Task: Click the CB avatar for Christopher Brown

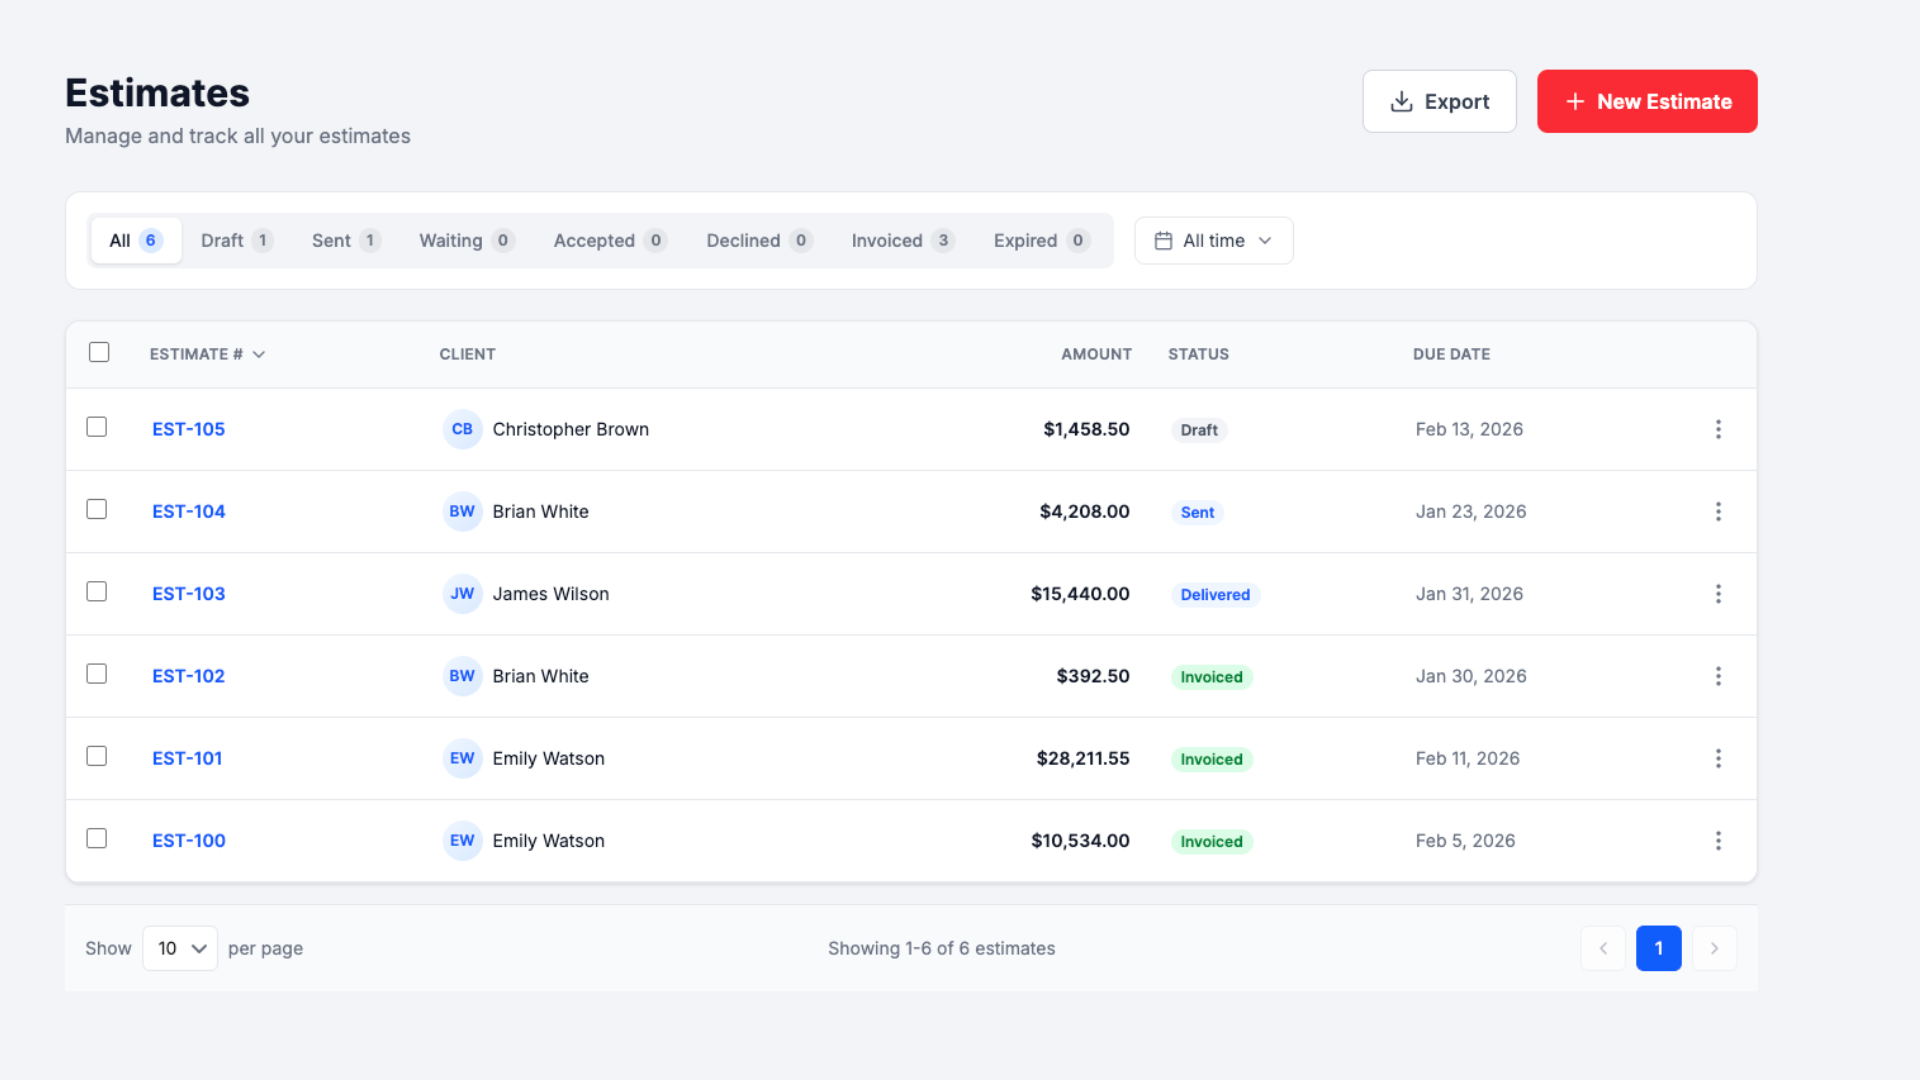Action: pos(462,429)
